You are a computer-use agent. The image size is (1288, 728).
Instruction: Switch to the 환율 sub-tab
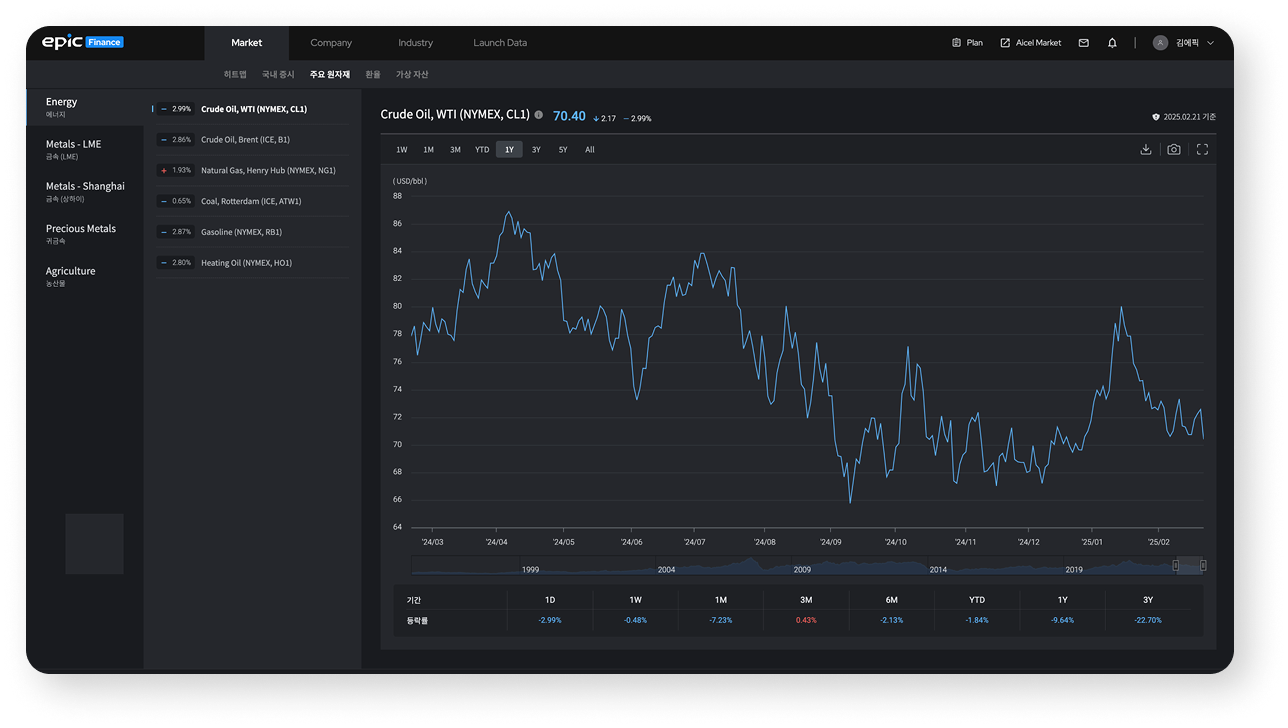pyautogui.click(x=373, y=75)
